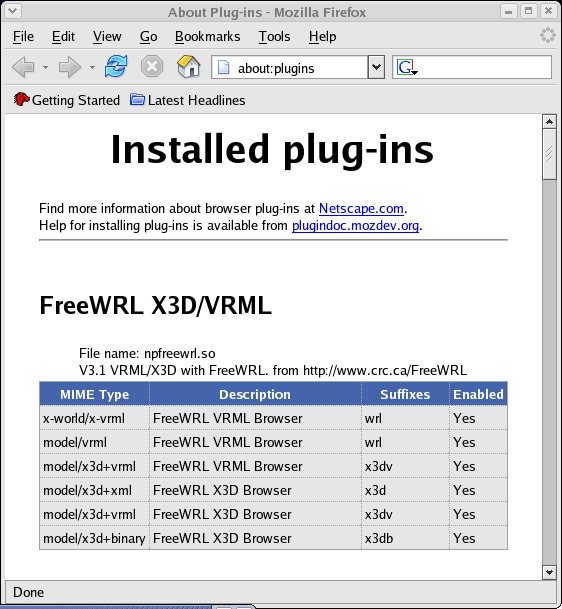
Task: Open the Edit menu
Action: click(63, 37)
